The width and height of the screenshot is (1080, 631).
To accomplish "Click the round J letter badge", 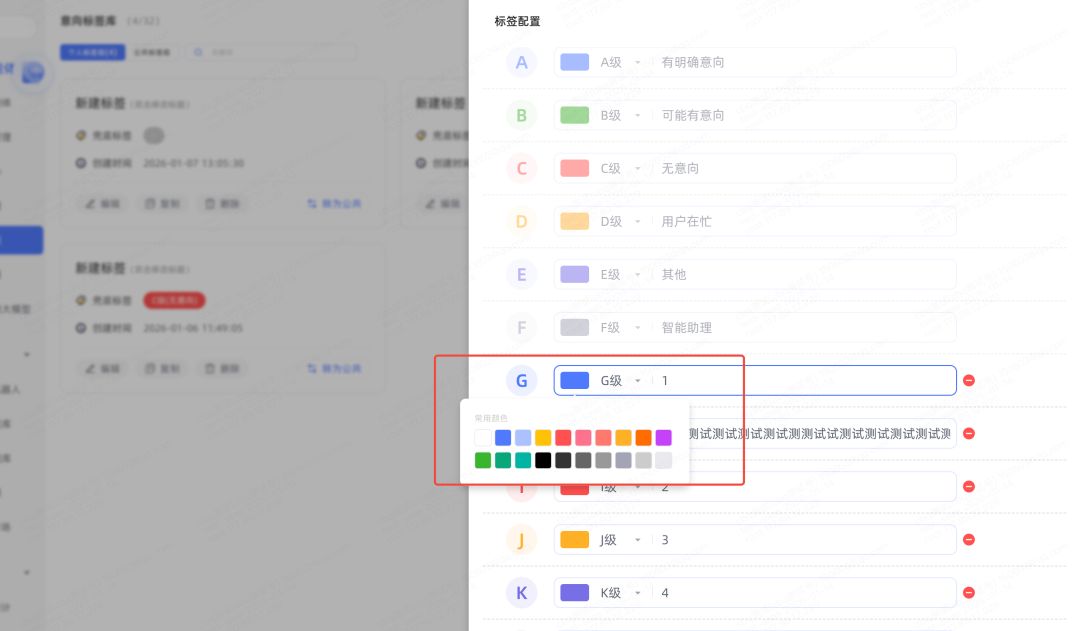I will pyautogui.click(x=521, y=540).
